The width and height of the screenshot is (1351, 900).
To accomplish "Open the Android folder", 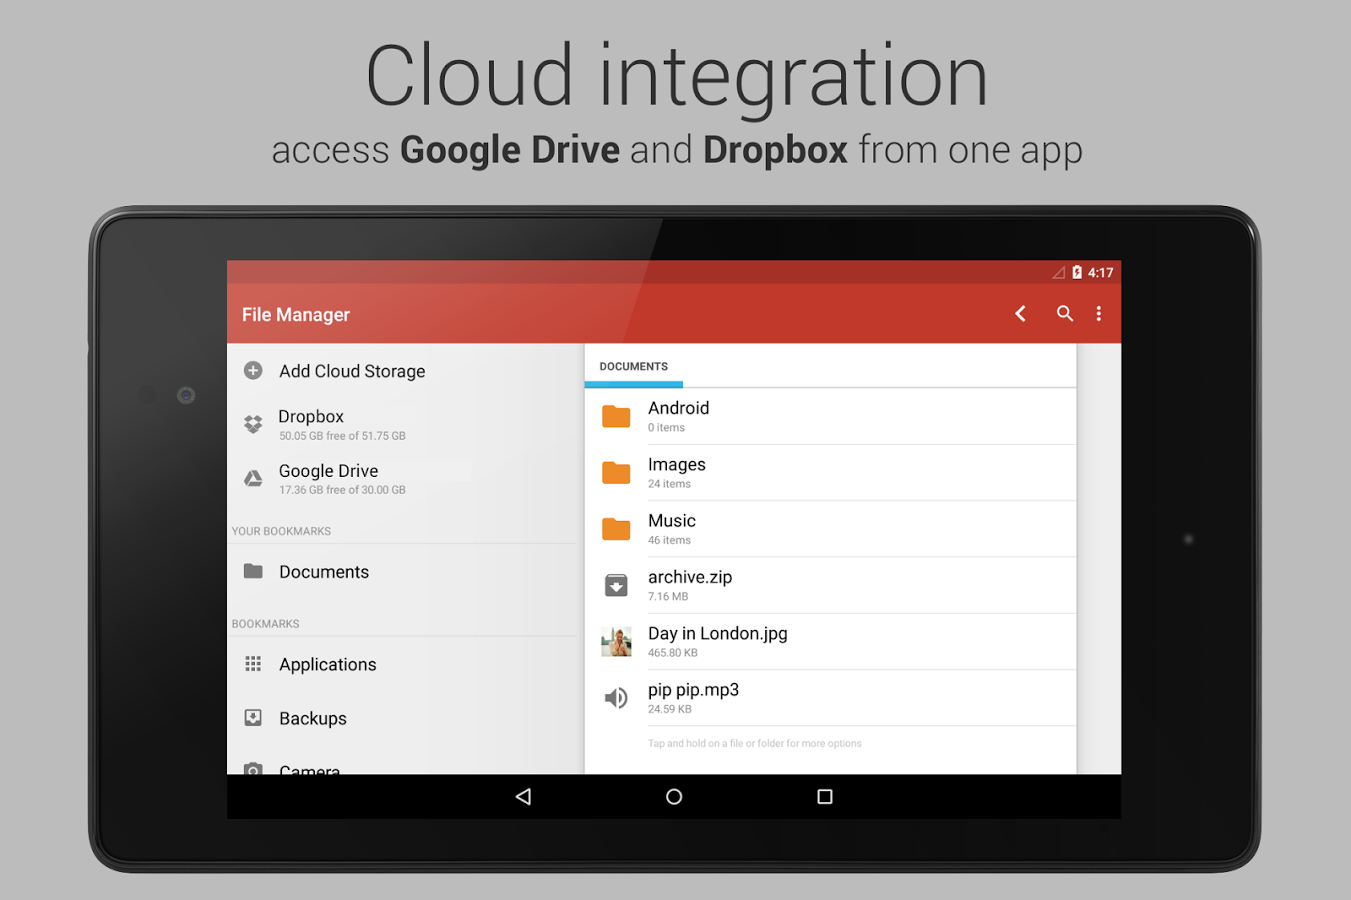I will click(830, 416).
